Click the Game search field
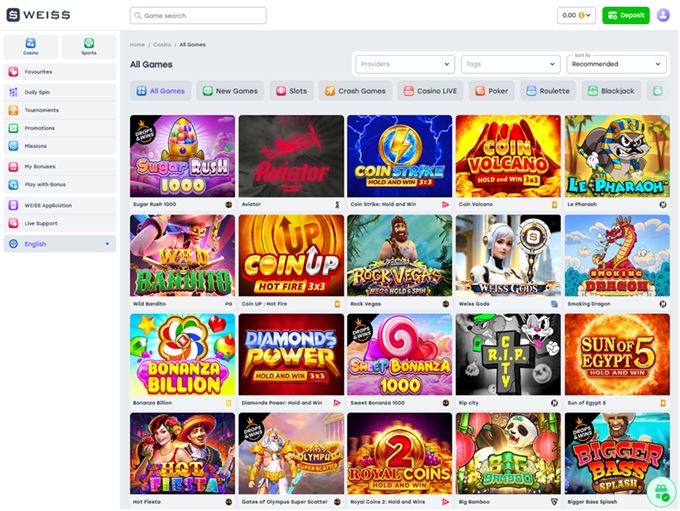Image resolution: width=680 pixels, height=511 pixels. click(198, 15)
